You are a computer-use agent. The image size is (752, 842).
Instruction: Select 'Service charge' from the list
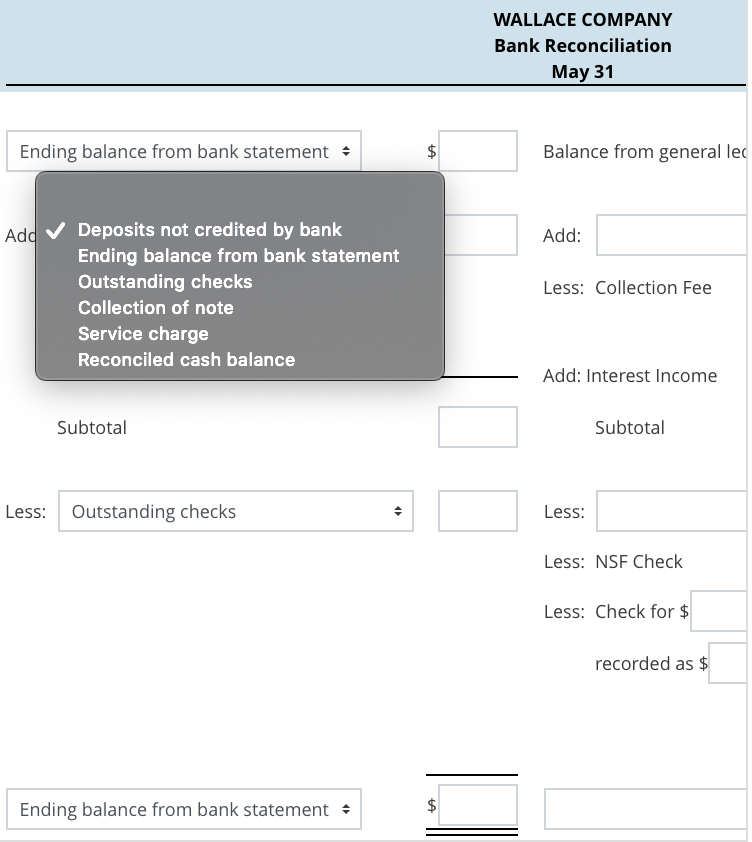[143, 333]
